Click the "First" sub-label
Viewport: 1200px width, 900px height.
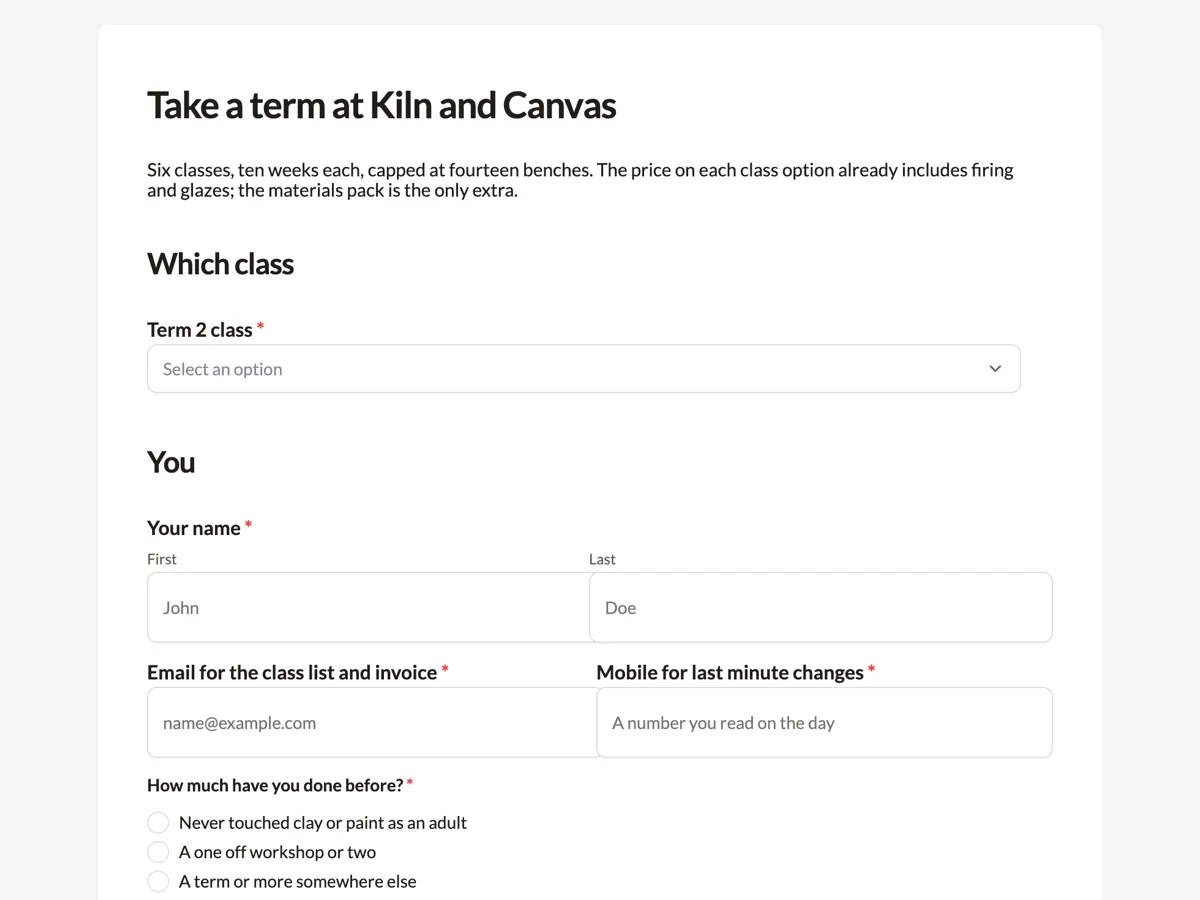tap(161, 559)
